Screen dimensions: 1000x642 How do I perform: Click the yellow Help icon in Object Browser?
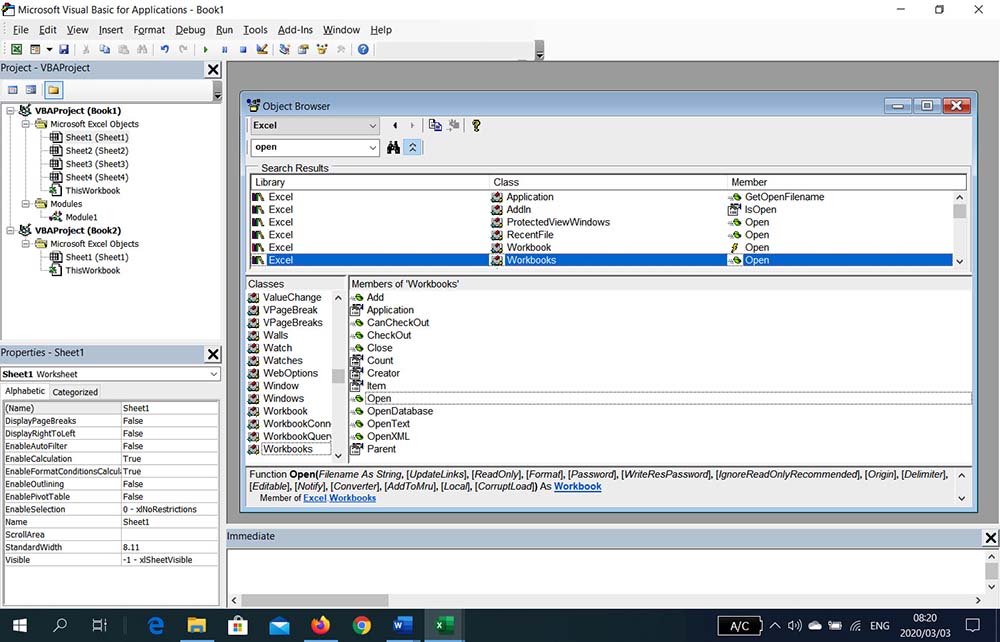(476, 126)
